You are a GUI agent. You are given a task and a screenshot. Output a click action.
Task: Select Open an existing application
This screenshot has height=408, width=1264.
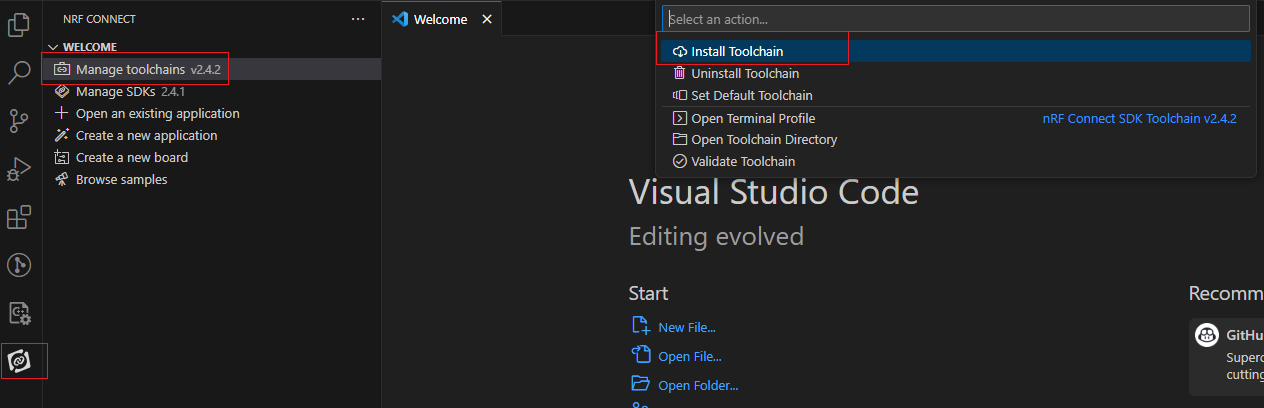212,113
